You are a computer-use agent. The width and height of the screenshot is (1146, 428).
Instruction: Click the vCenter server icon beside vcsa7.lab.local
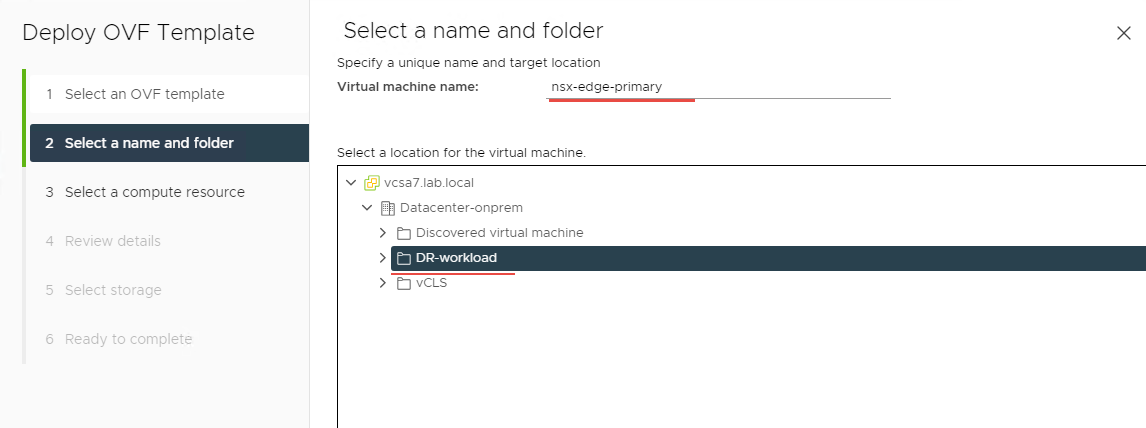click(372, 183)
